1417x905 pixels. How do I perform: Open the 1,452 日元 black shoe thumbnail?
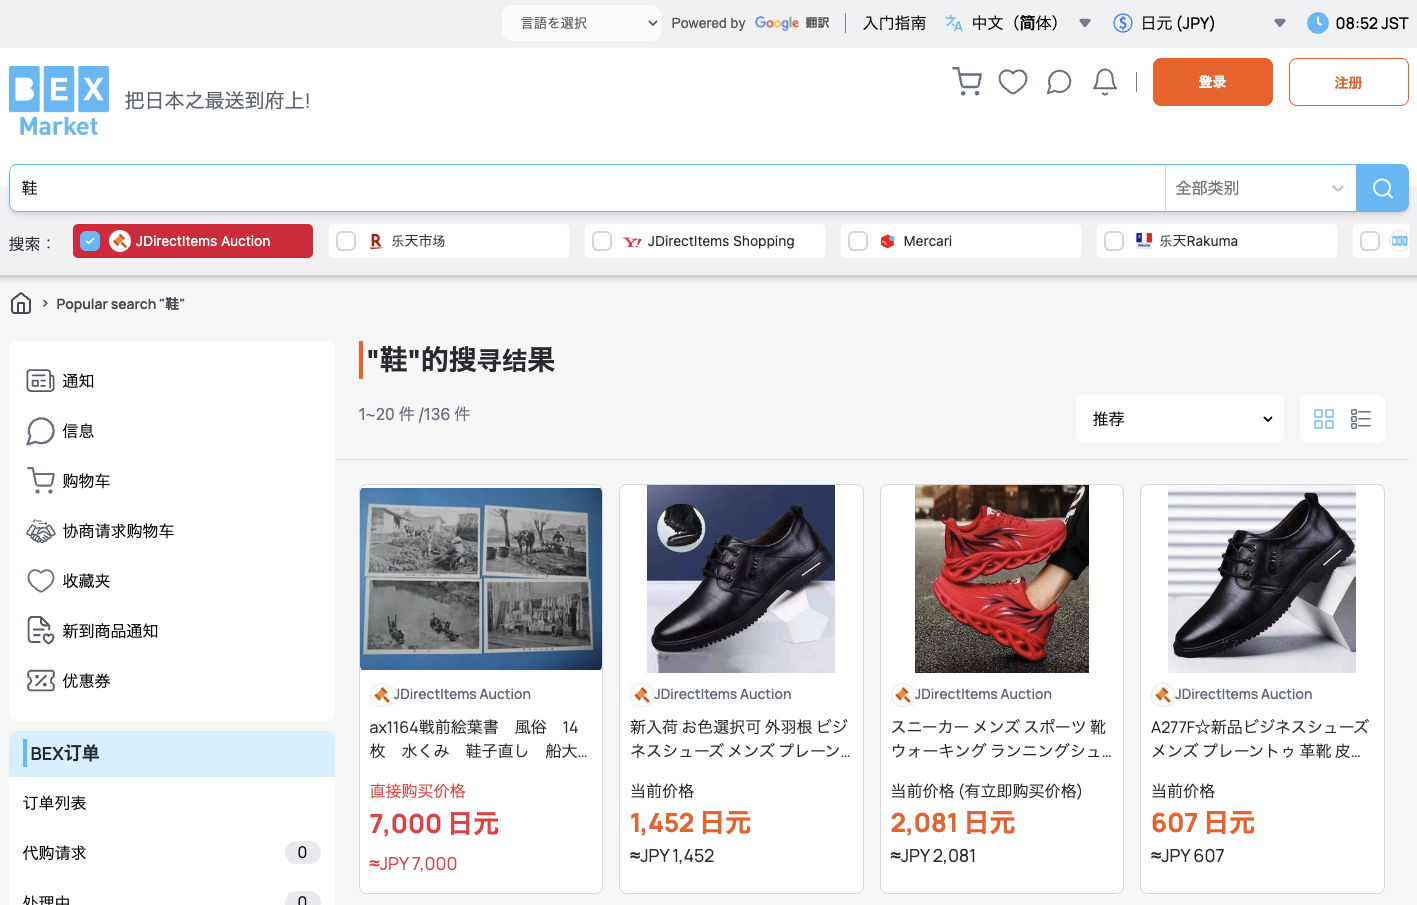[x=741, y=578]
